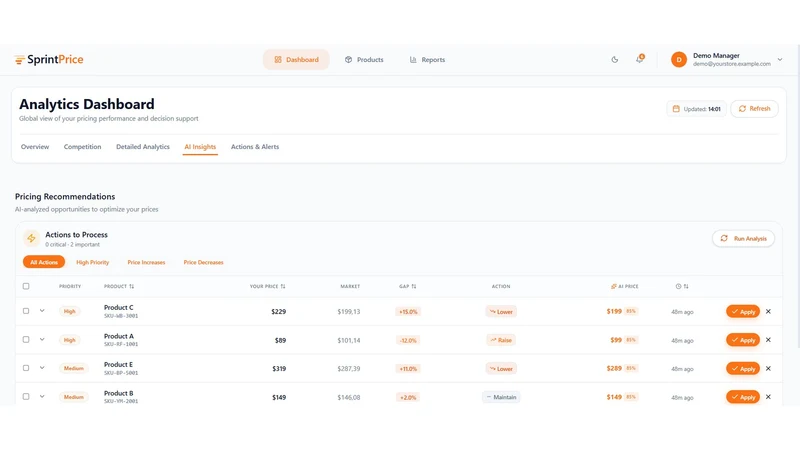
Task: Expand Product C row details
Action: click(42, 311)
